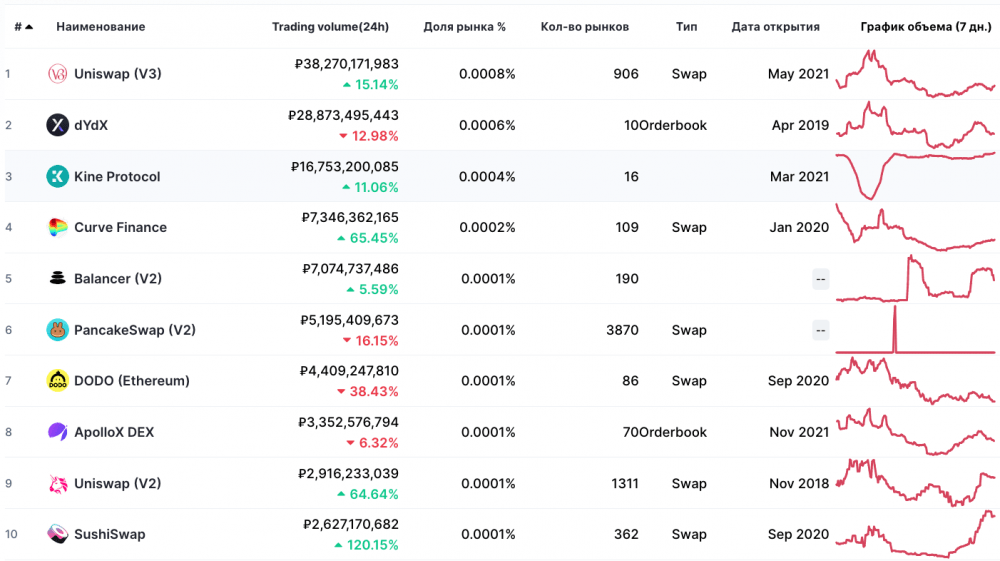Viewport: 1000px width, 561px height.
Task: Click 0.0008% market share for Uniswap (V3)
Action: [487, 74]
